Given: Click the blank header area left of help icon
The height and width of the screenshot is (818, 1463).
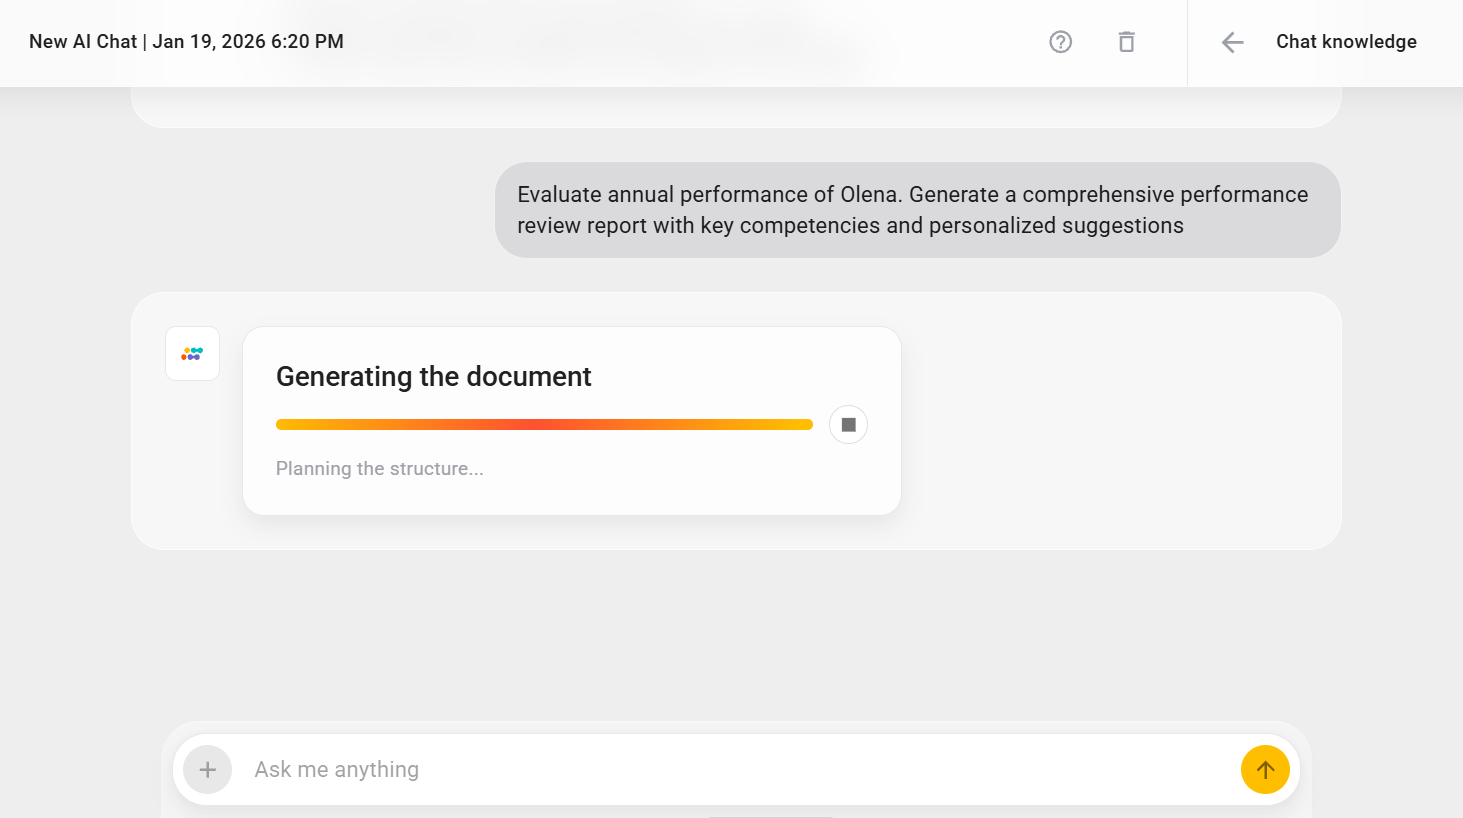Looking at the screenshot, I should click(x=700, y=42).
